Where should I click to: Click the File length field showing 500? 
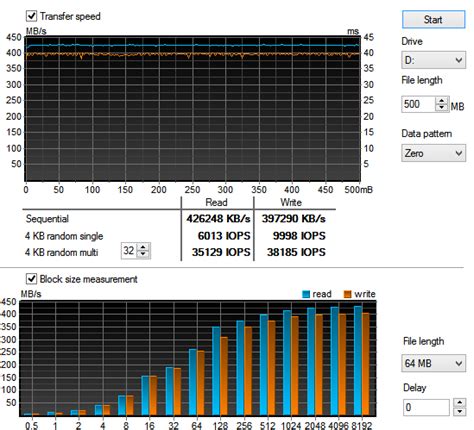[x=418, y=104]
